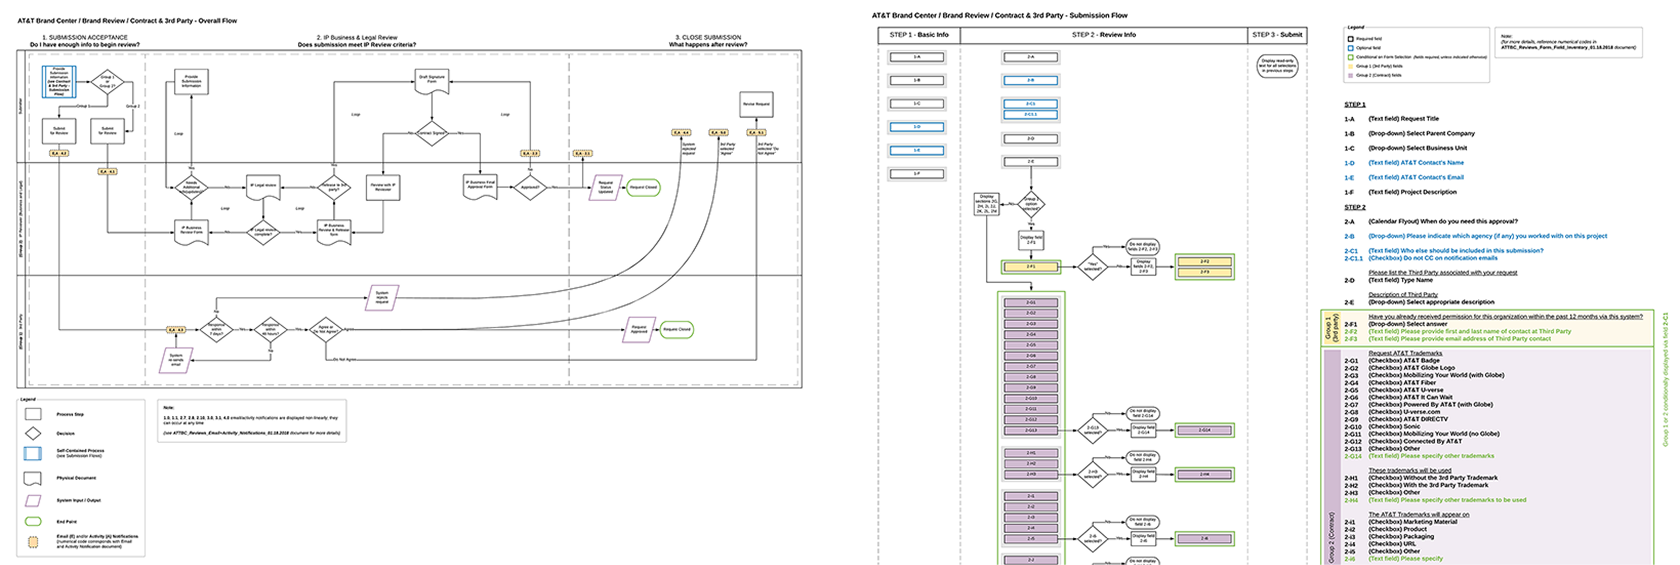Click the Decision diamond legend symbol
Viewport: 1680px width, 565px height.
[x=33, y=433]
